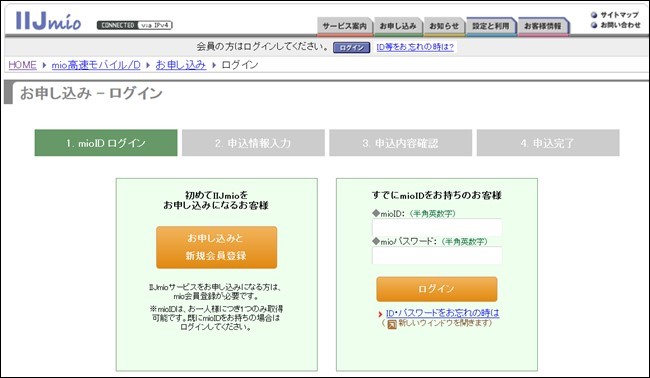Click the 1. mioID ログイン step
The height and width of the screenshot is (378, 650).
pos(106,143)
